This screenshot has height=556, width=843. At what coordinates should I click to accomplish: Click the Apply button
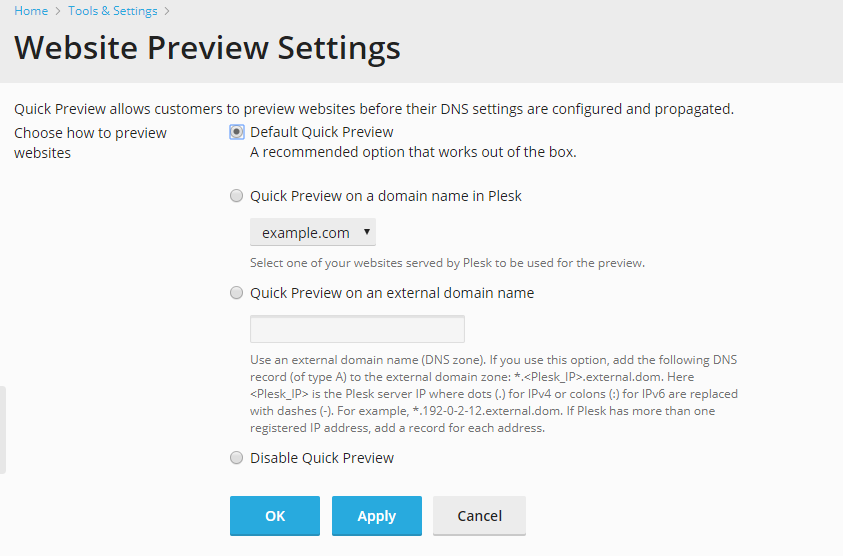pyautogui.click(x=376, y=516)
